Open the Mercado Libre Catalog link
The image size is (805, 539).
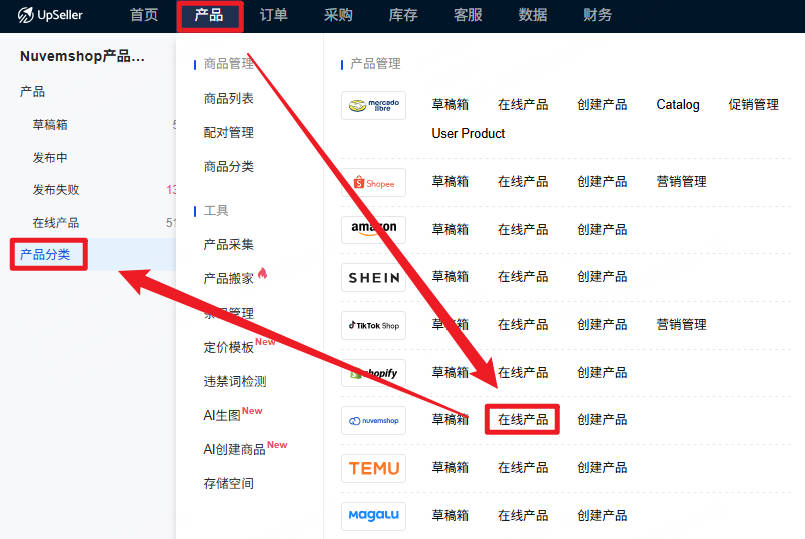point(678,105)
